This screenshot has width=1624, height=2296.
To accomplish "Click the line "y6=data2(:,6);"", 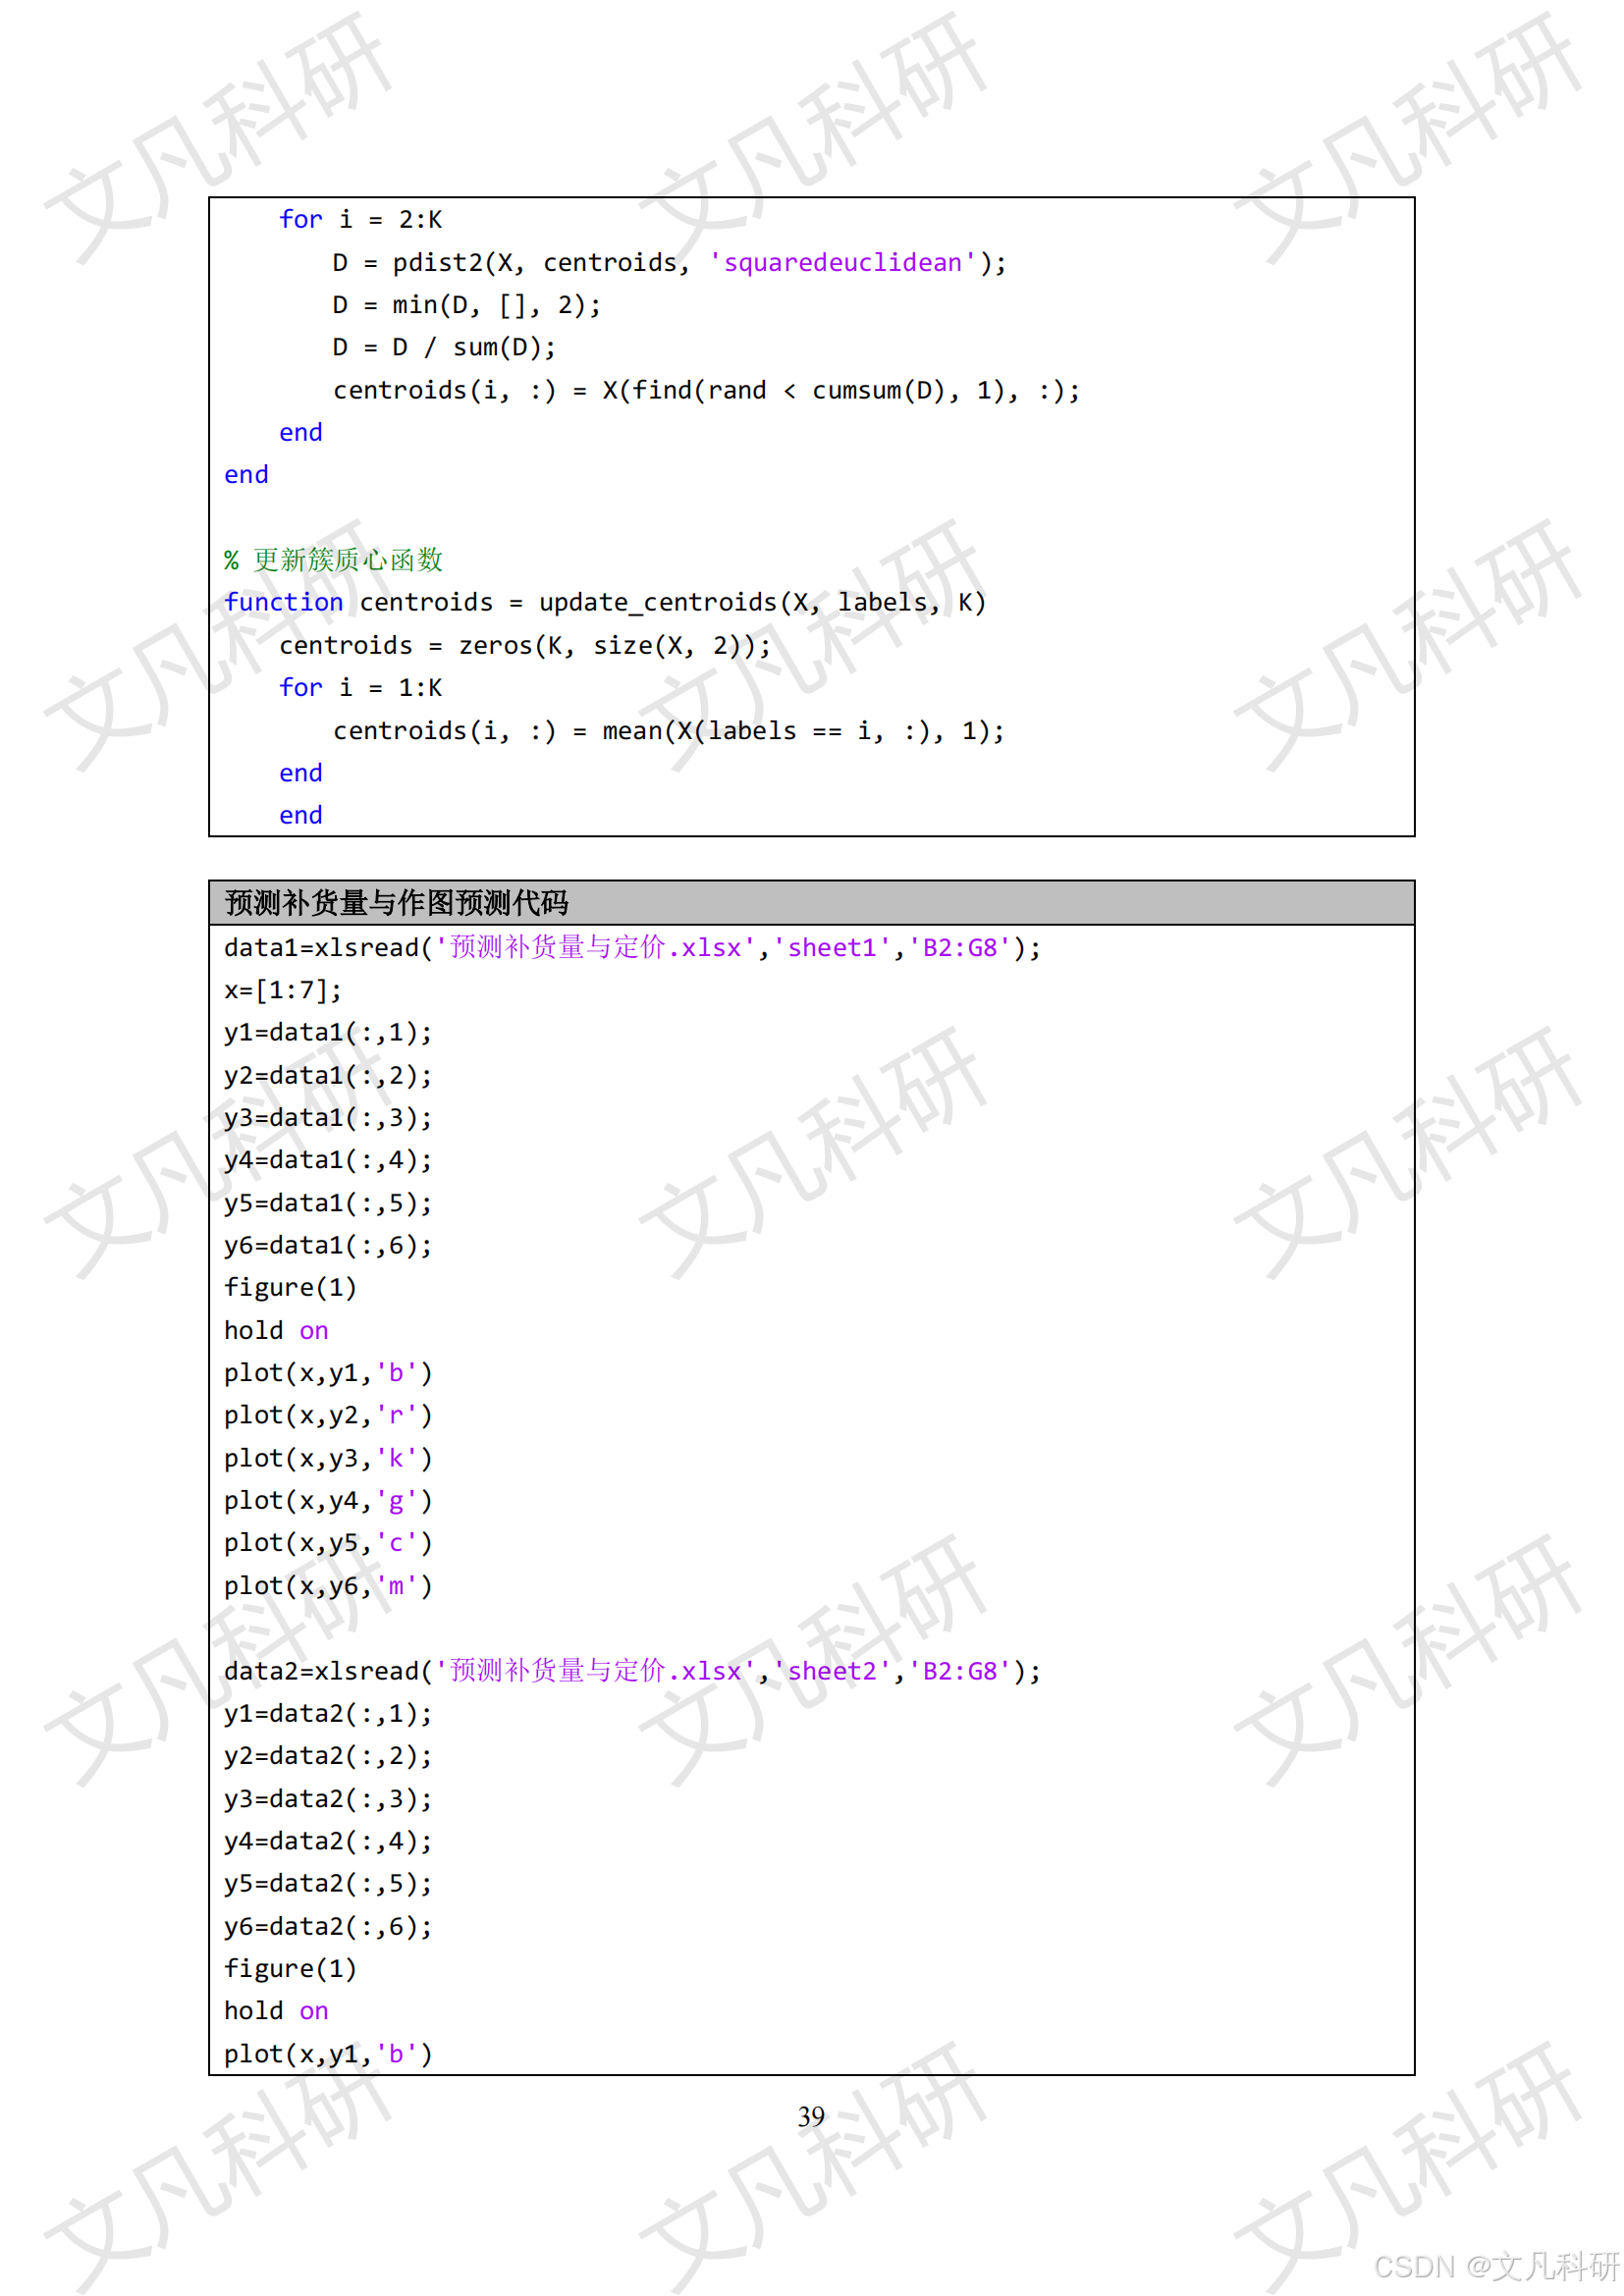I will 328,1926.
